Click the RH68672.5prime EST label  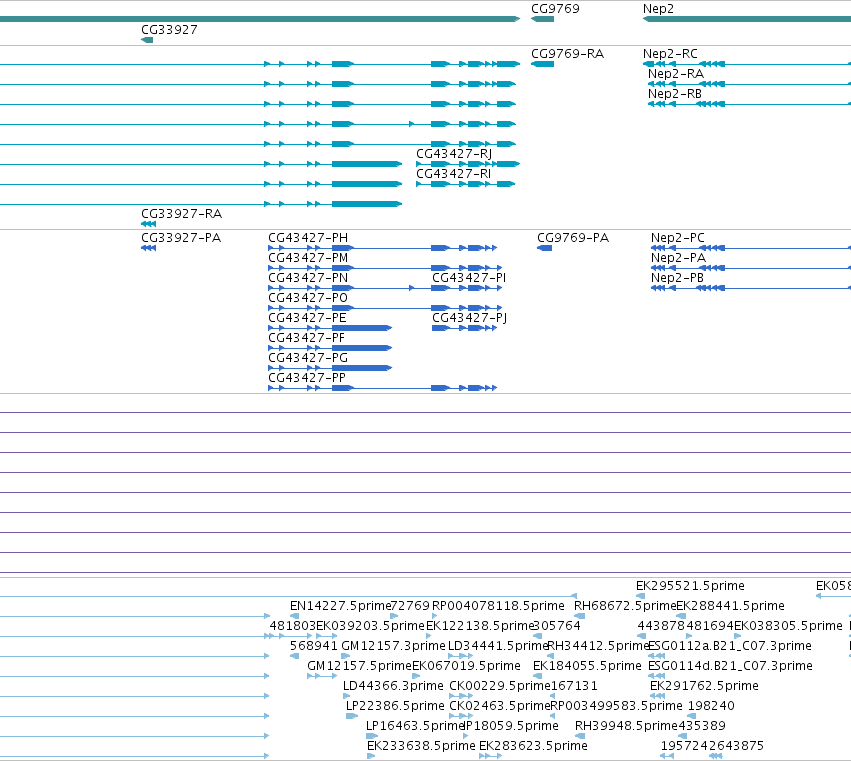click(x=625, y=606)
